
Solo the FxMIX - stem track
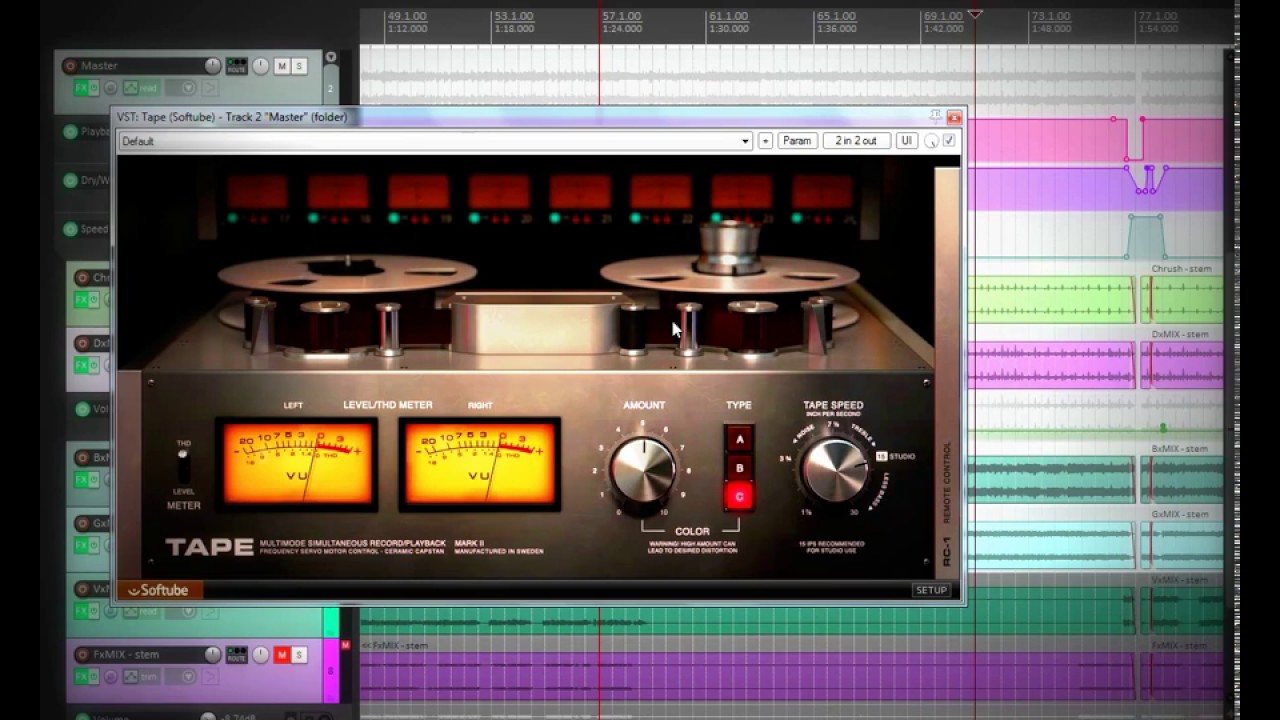click(x=299, y=655)
